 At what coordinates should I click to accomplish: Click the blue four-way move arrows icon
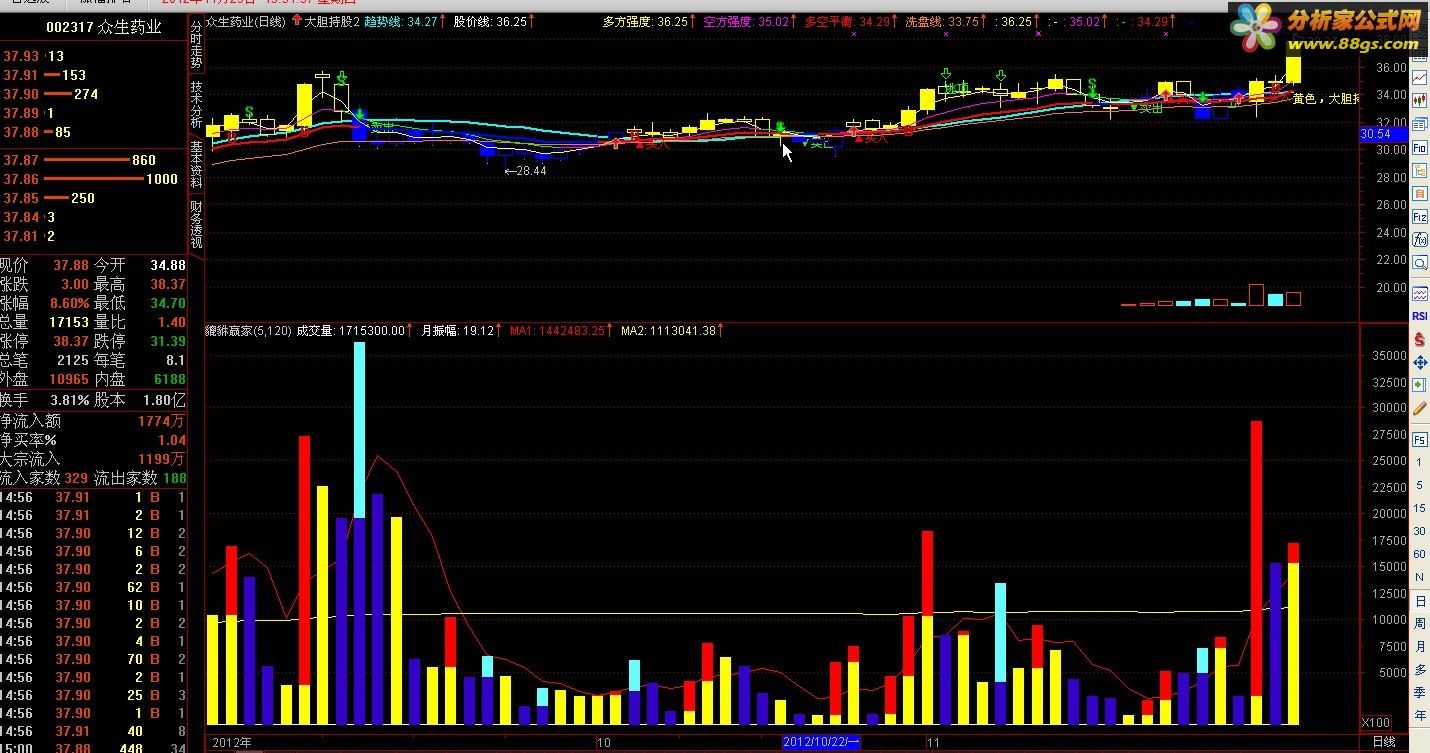[1419, 365]
